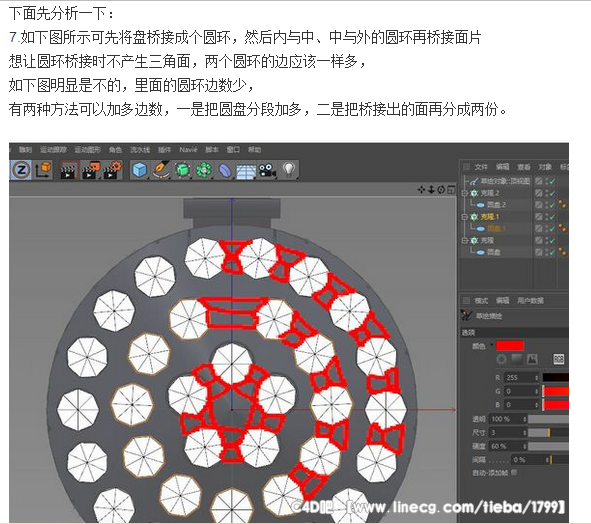
Task: Add a camera with camera icon
Action: 267,170
